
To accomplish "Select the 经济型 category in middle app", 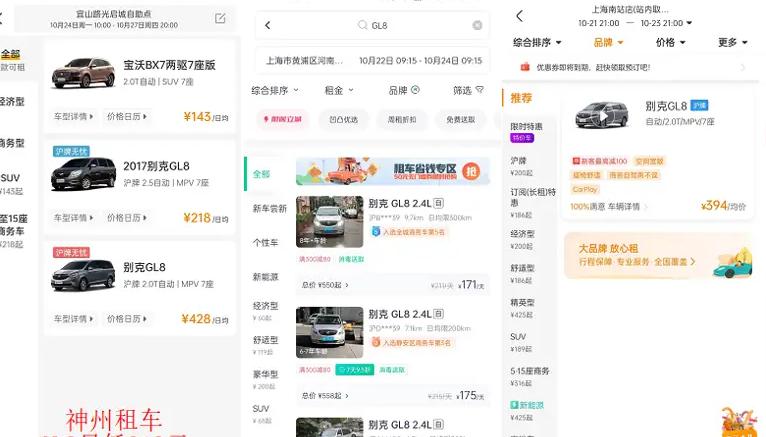I will (265, 311).
